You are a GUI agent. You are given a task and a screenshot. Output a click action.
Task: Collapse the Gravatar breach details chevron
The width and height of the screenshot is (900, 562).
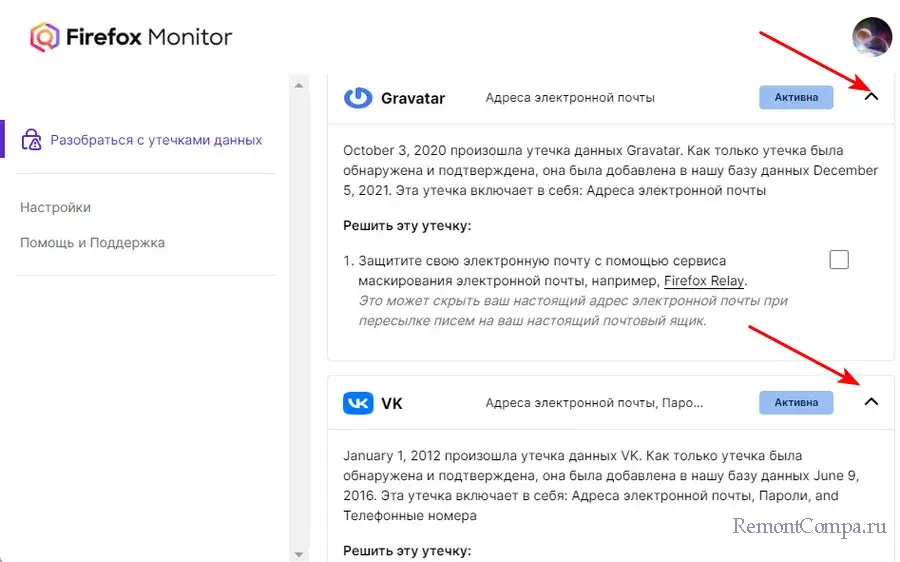pos(870,97)
